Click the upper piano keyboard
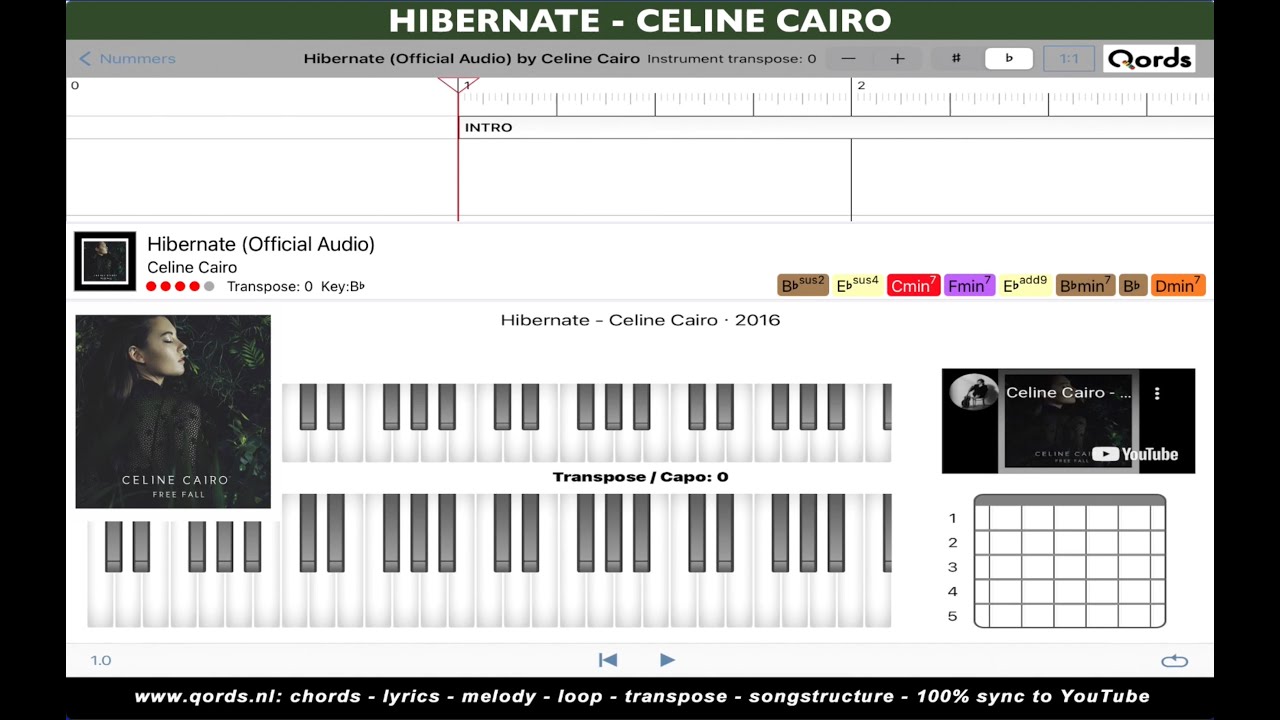The width and height of the screenshot is (1280, 720). [x=586, y=423]
